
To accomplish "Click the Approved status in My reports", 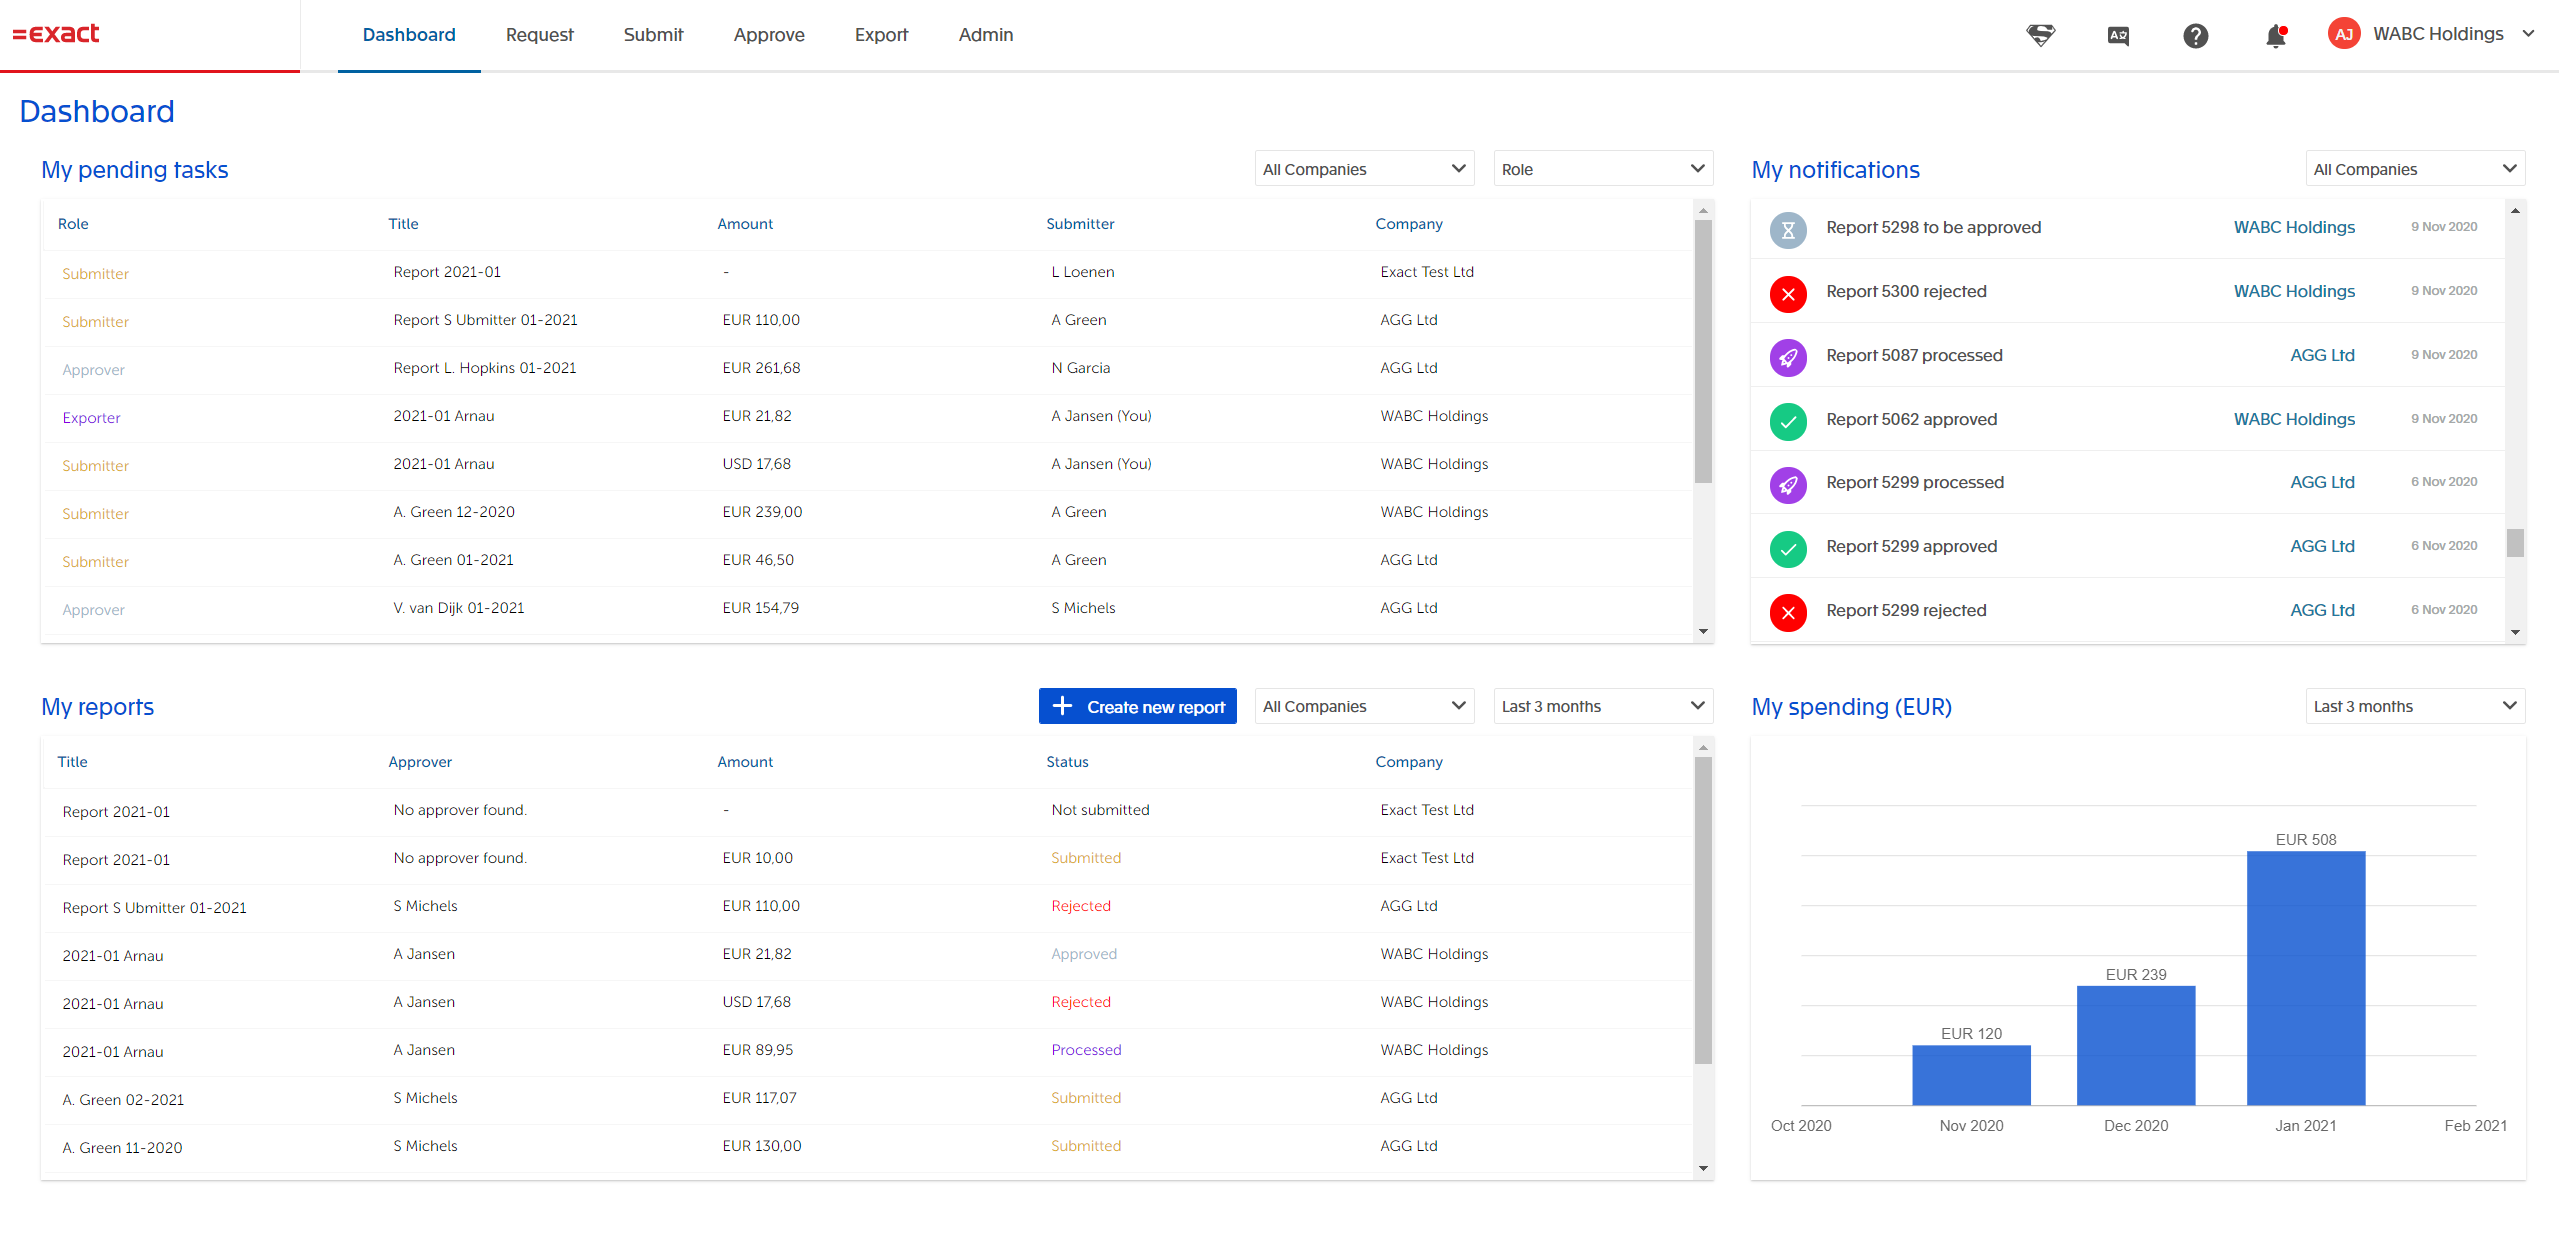I will tap(1084, 954).
